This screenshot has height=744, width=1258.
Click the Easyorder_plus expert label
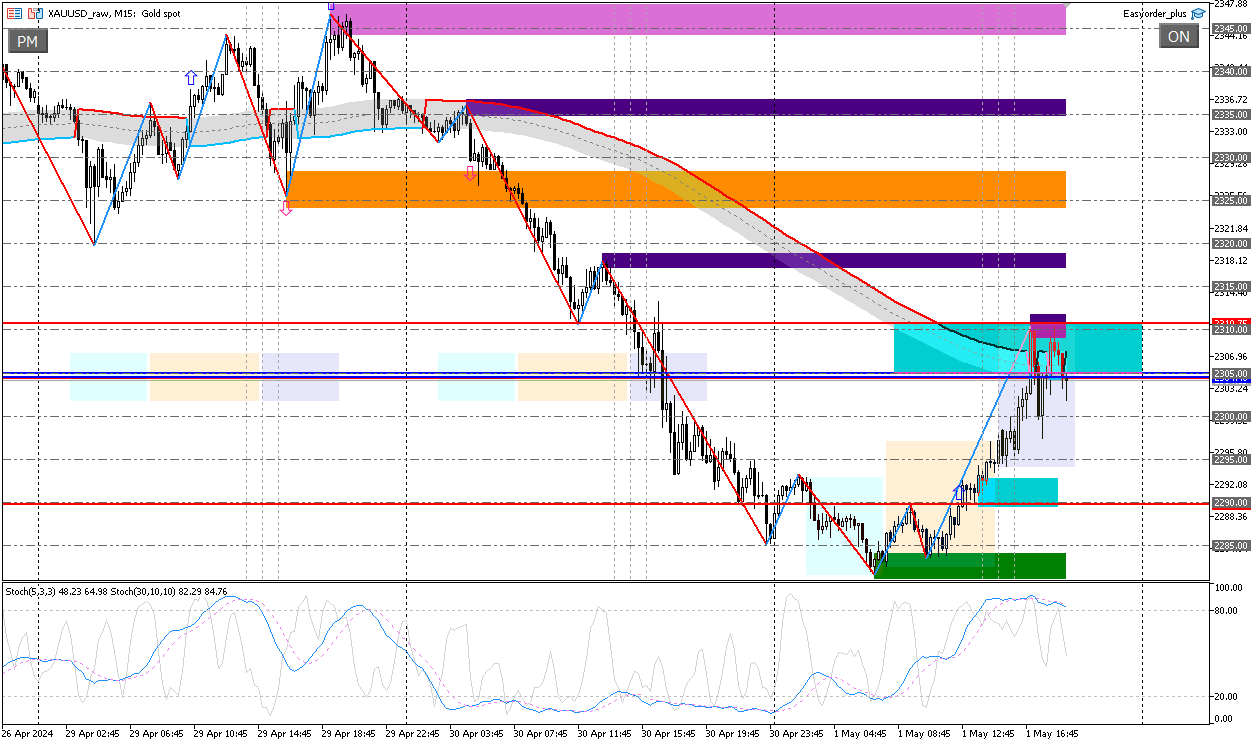point(1156,14)
